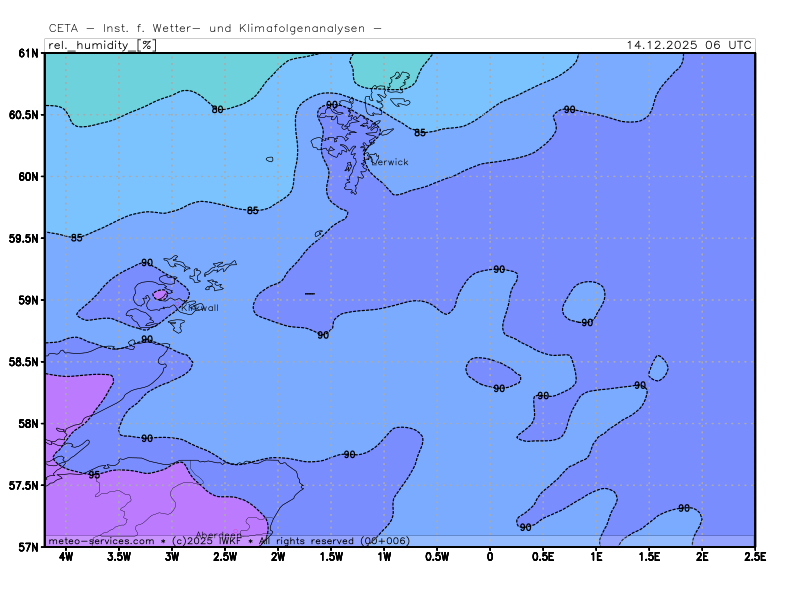Click the small black dash marker near 59N

[x=310, y=293]
